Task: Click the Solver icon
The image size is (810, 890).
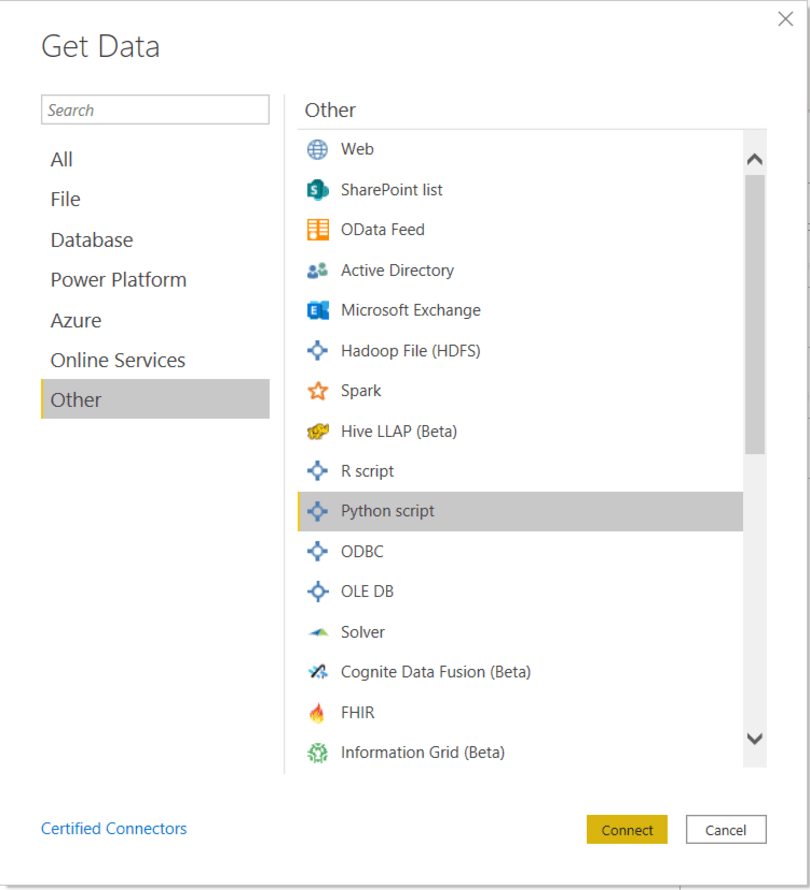Action: click(x=318, y=632)
